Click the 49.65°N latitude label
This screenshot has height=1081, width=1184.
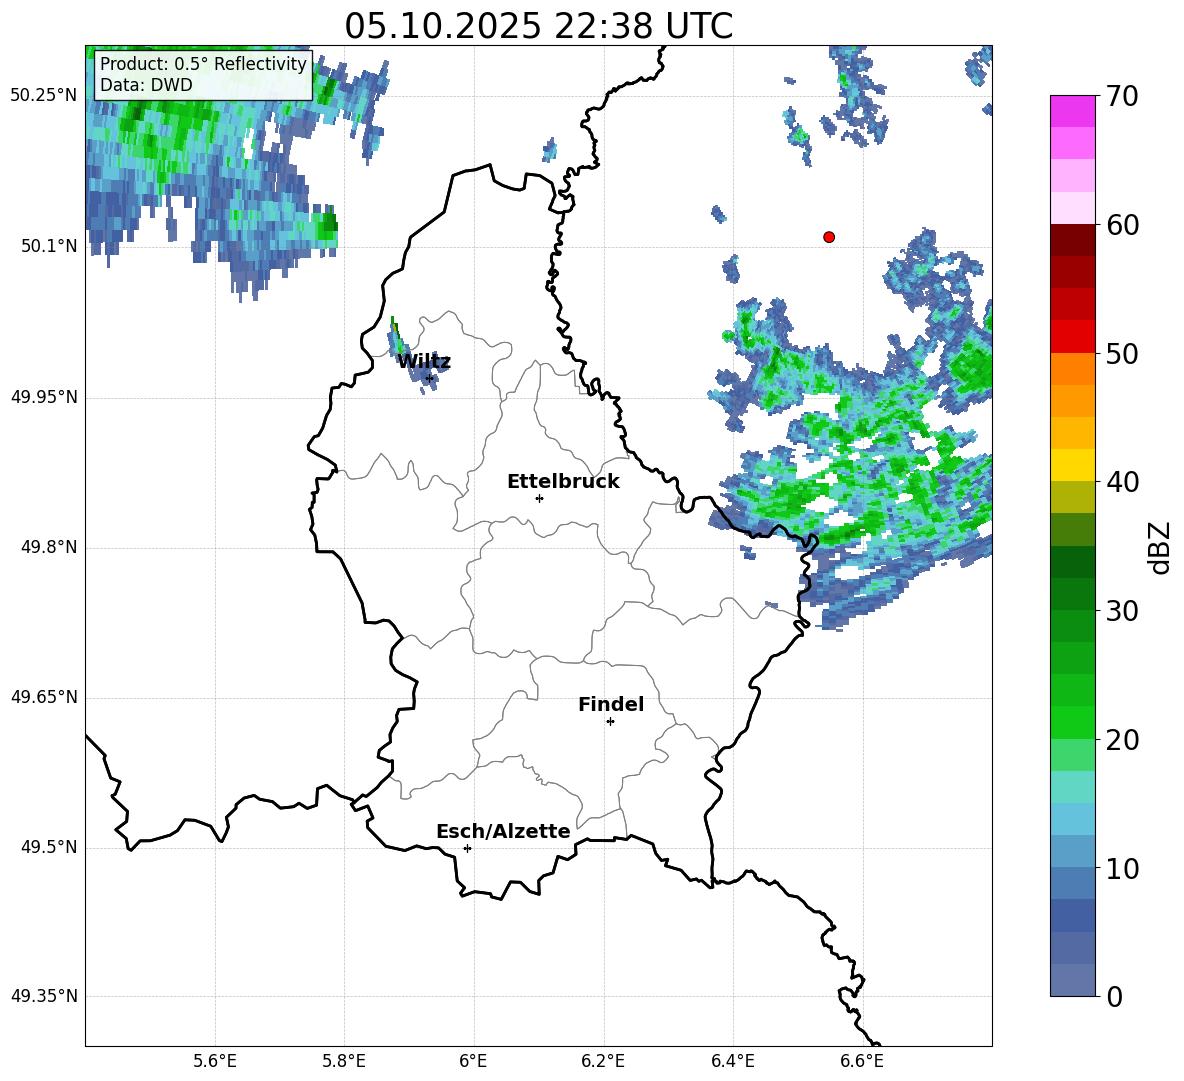[43, 697]
